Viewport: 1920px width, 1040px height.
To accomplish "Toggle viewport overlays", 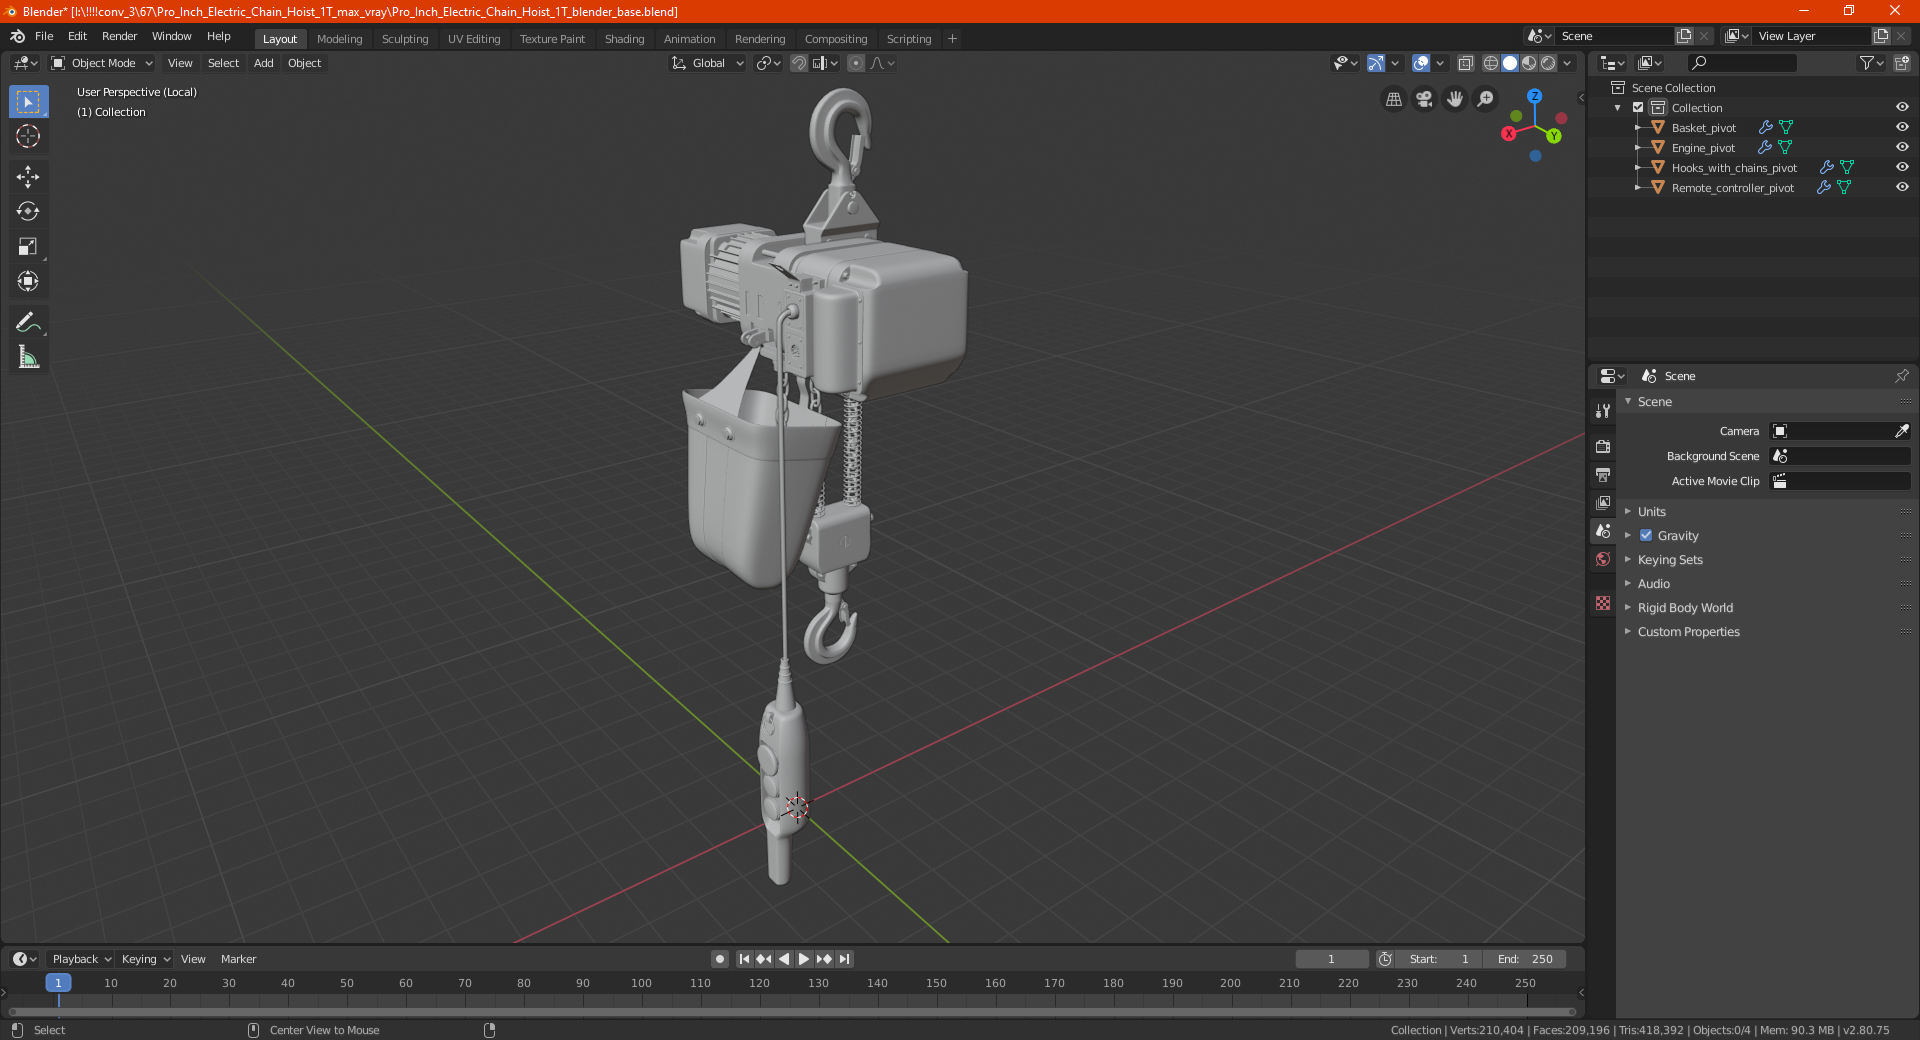I will pyautogui.click(x=1420, y=63).
